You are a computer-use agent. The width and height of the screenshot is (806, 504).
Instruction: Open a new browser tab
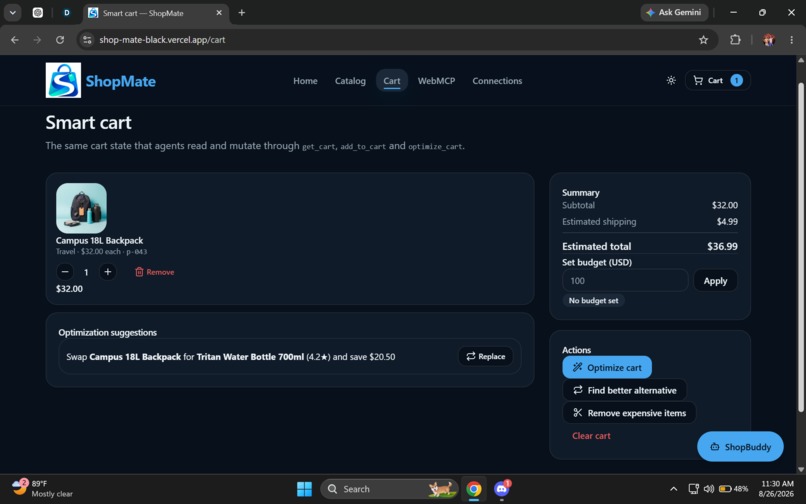(242, 13)
